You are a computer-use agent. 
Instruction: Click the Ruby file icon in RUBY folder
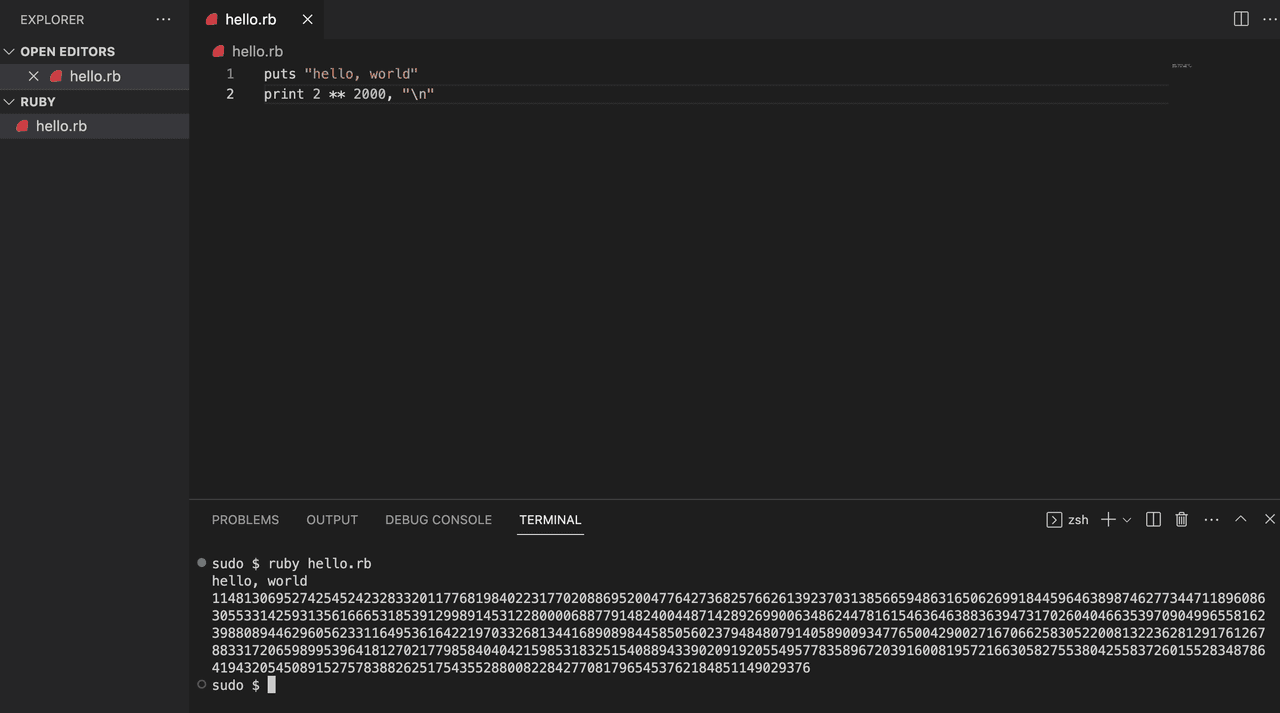[x=22, y=126]
